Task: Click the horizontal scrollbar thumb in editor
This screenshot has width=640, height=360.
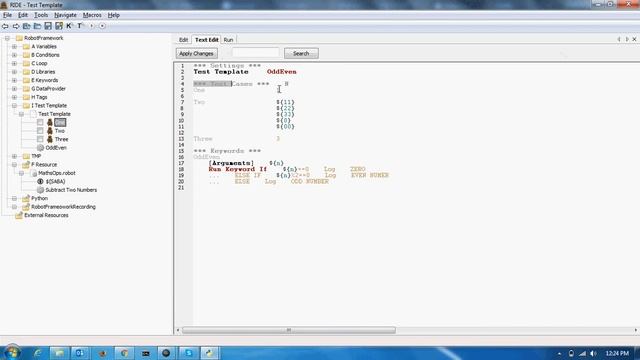Action: [289, 330]
